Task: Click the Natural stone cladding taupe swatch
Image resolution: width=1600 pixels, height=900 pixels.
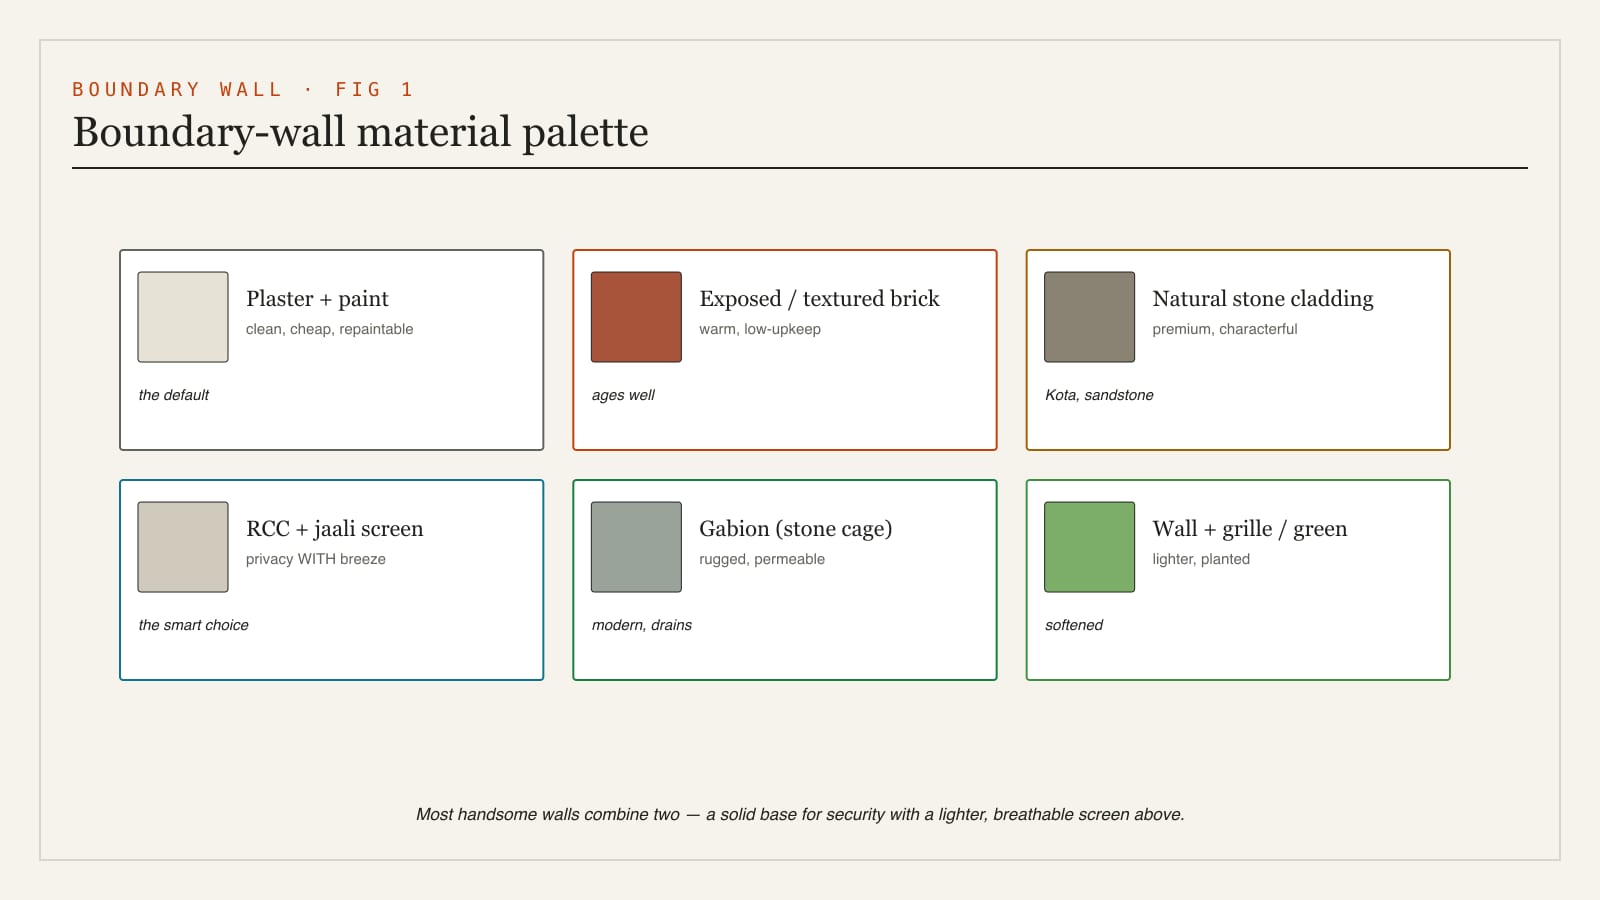Action: point(1089,317)
